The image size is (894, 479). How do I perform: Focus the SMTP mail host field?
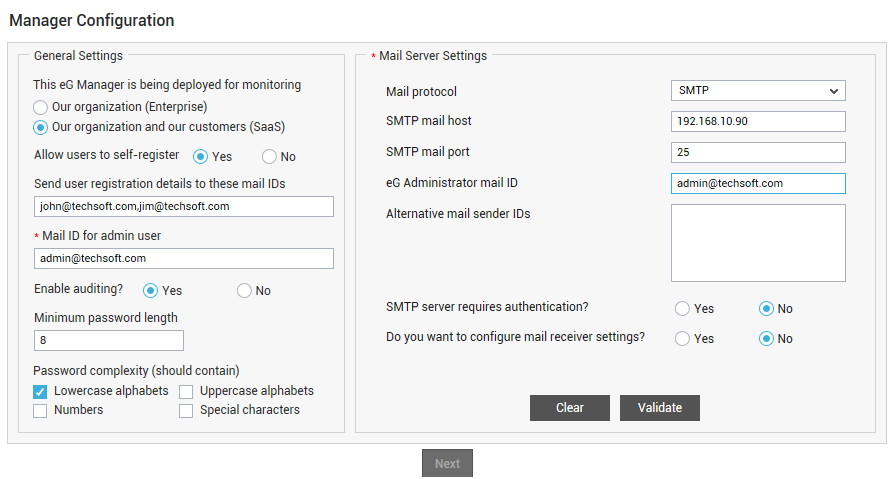[x=758, y=121]
